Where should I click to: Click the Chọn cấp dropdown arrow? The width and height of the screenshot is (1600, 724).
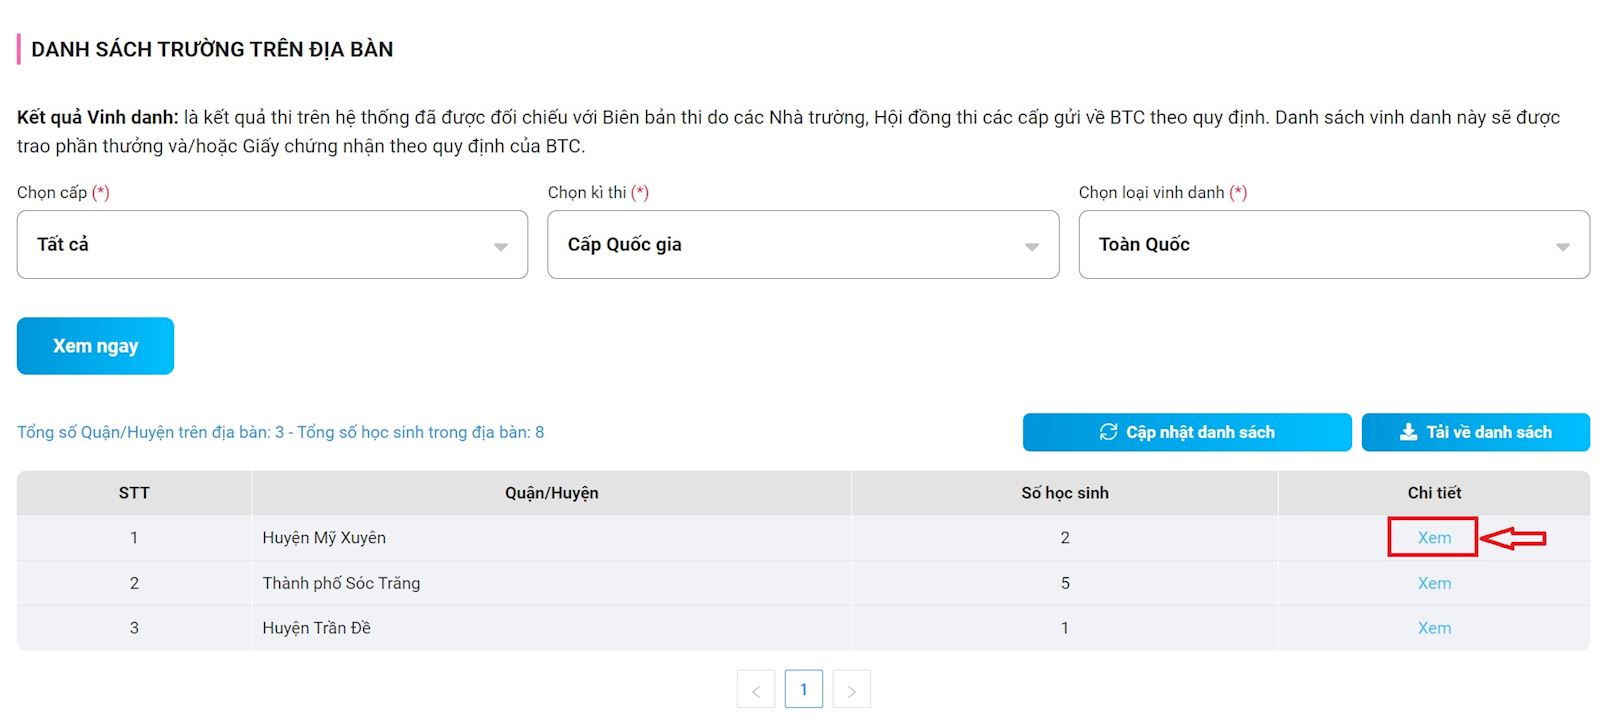pyautogui.click(x=501, y=247)
